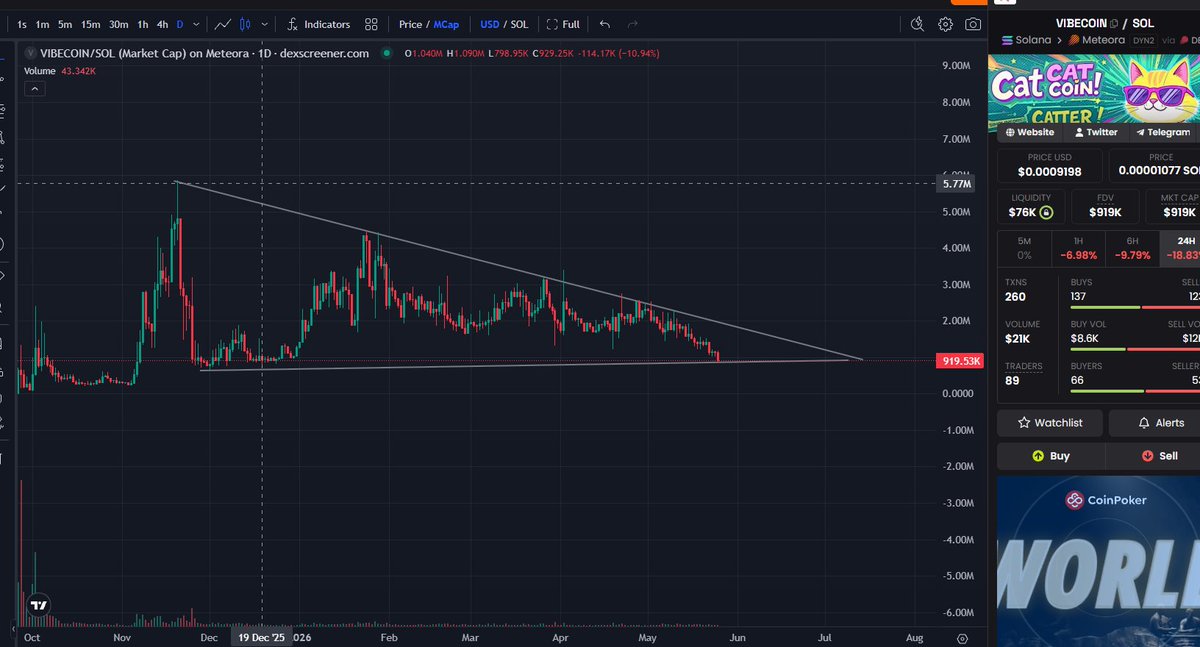Take a chart snapshot with camera icon
The height and width of the screenshot is (647, 1200).
point(973,24)
